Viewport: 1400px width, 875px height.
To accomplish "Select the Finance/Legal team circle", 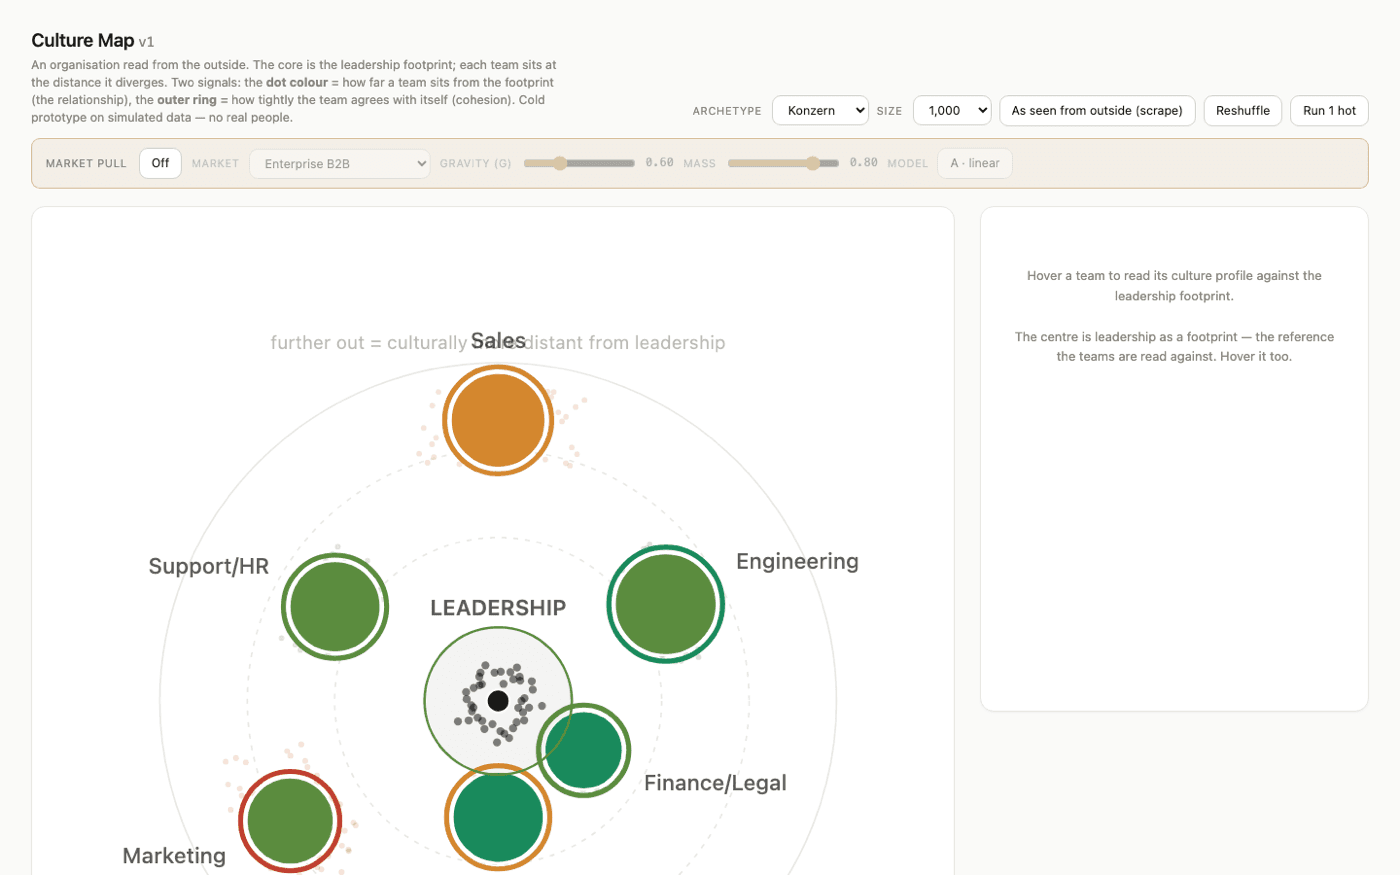I will point(584,750).
